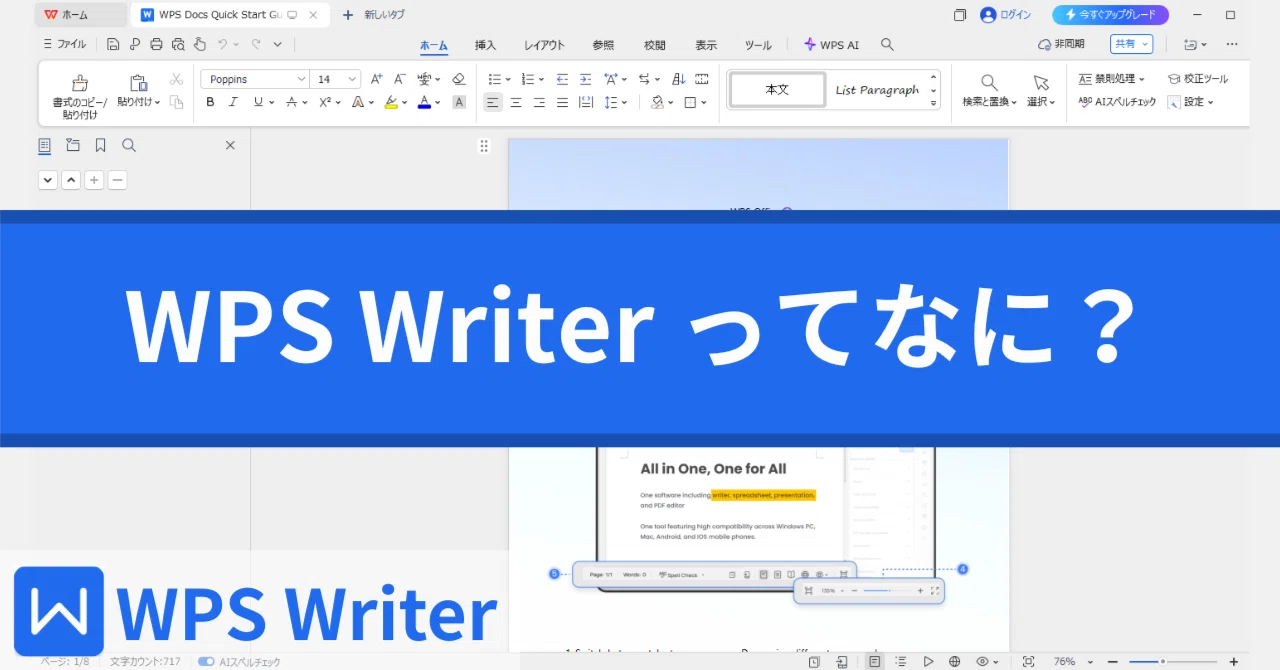Click the outline view icon in status bar
Image resolution: width=1280 pixels, height=670 pixels.
tap(901, 662)
